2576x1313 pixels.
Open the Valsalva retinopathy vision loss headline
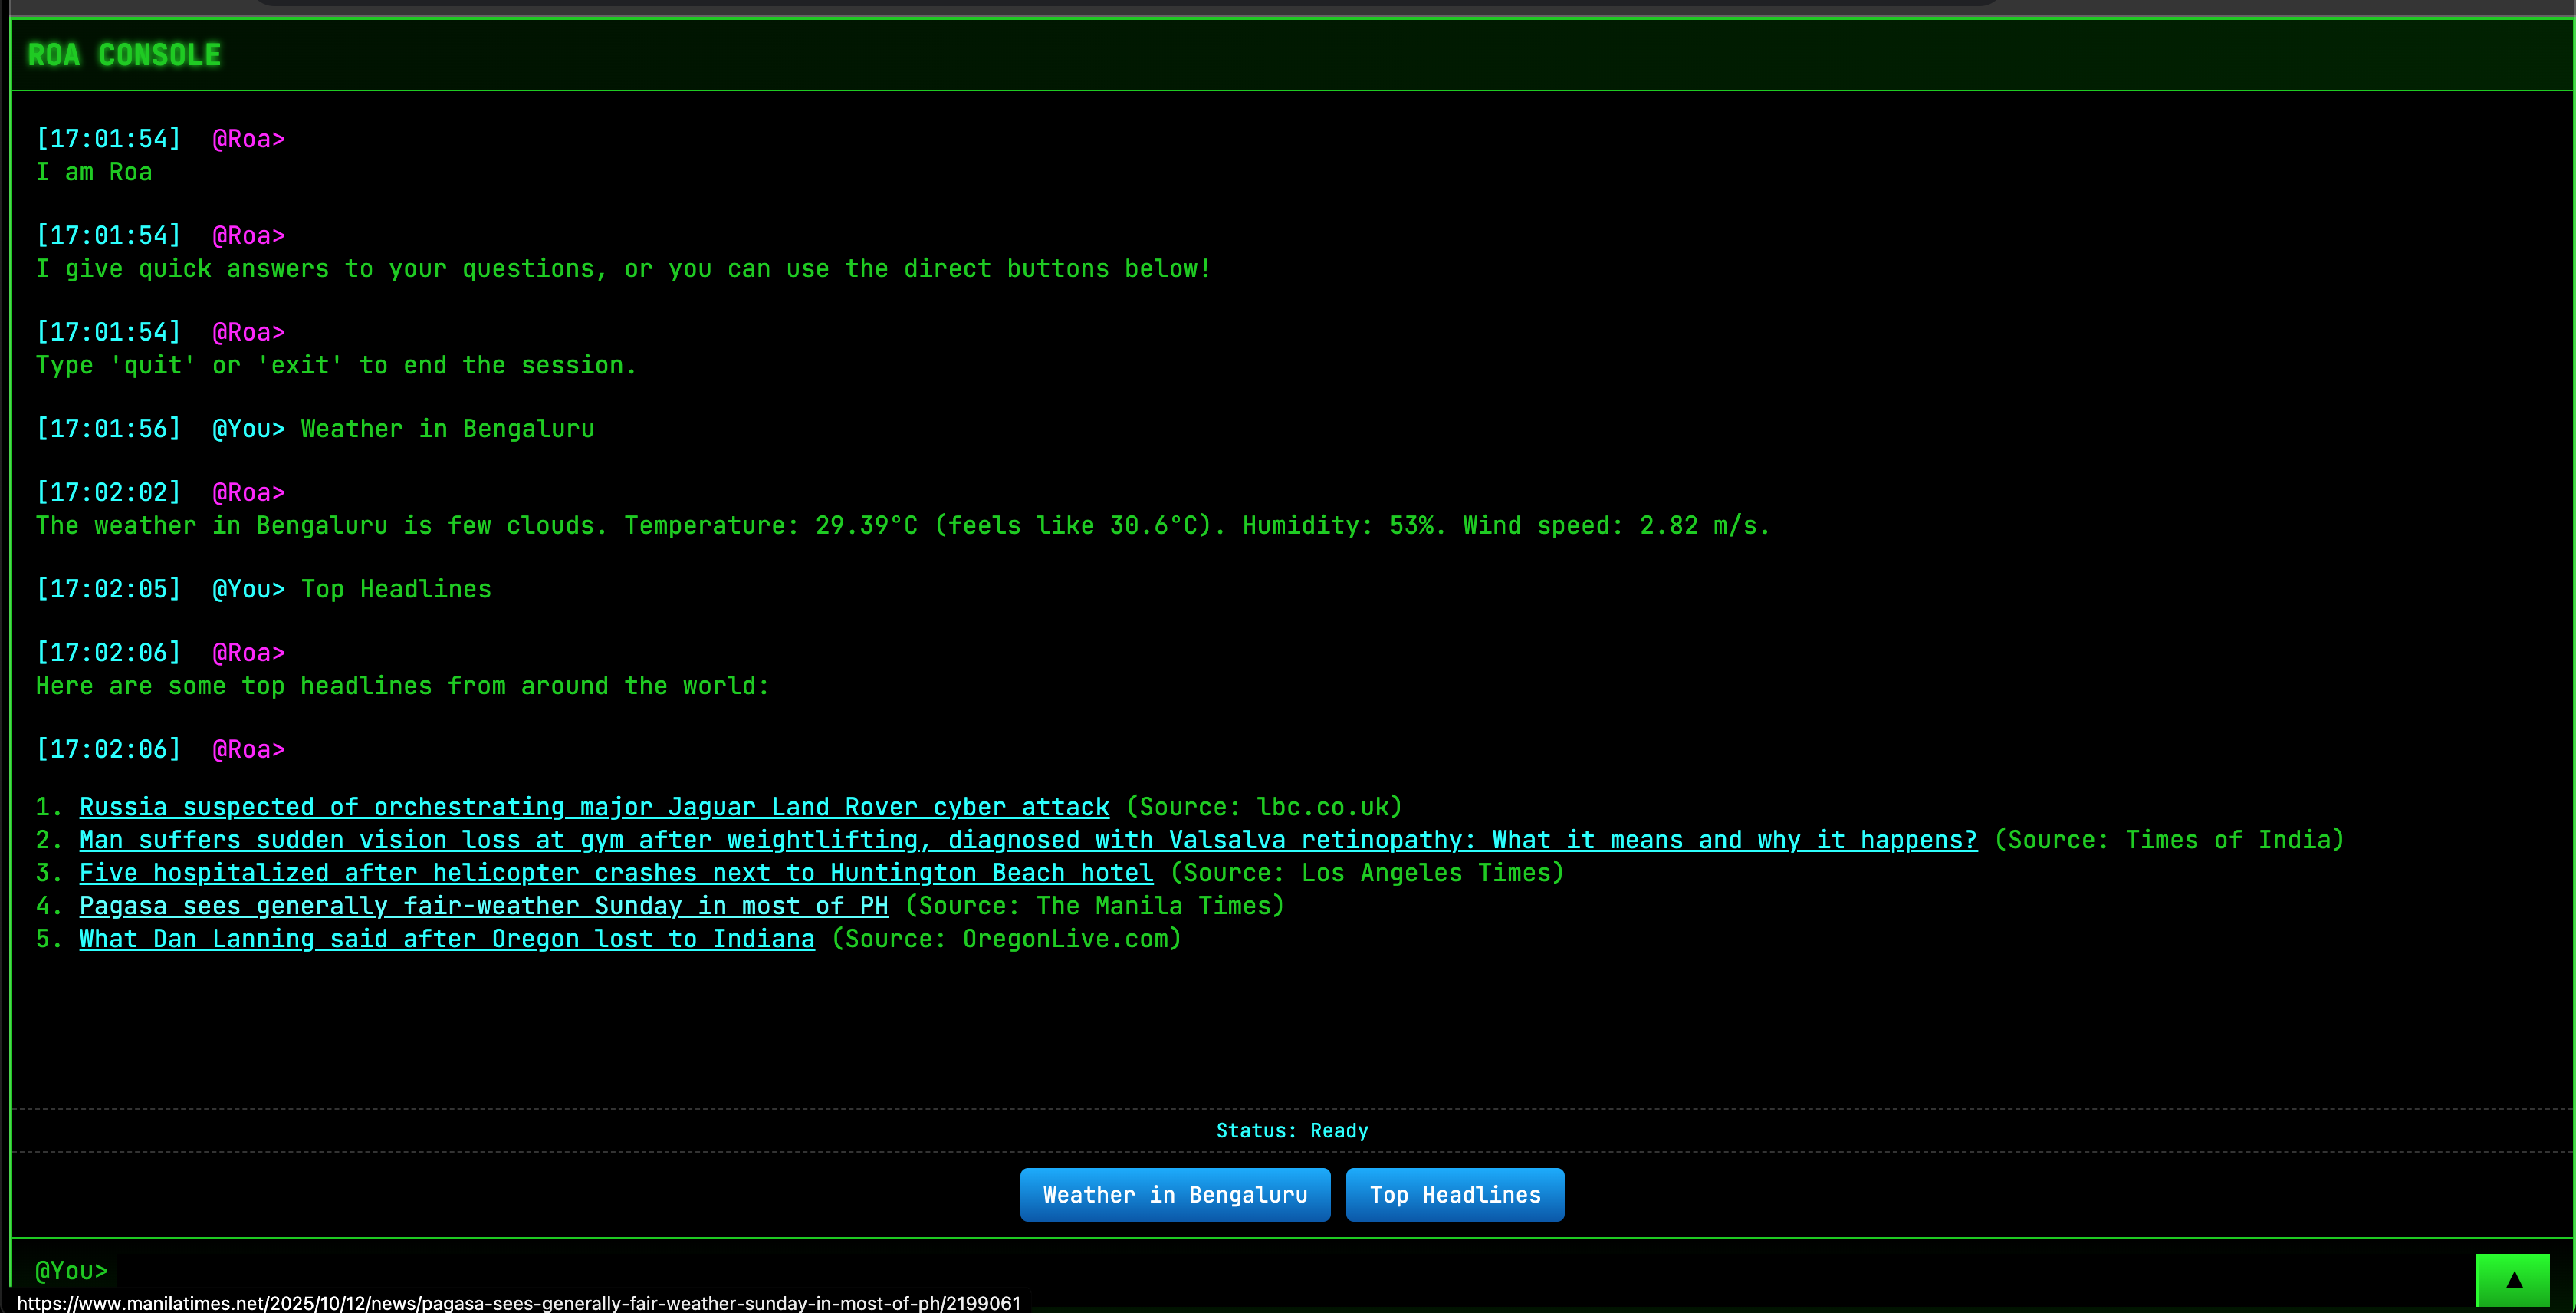tap(1027, 840)
